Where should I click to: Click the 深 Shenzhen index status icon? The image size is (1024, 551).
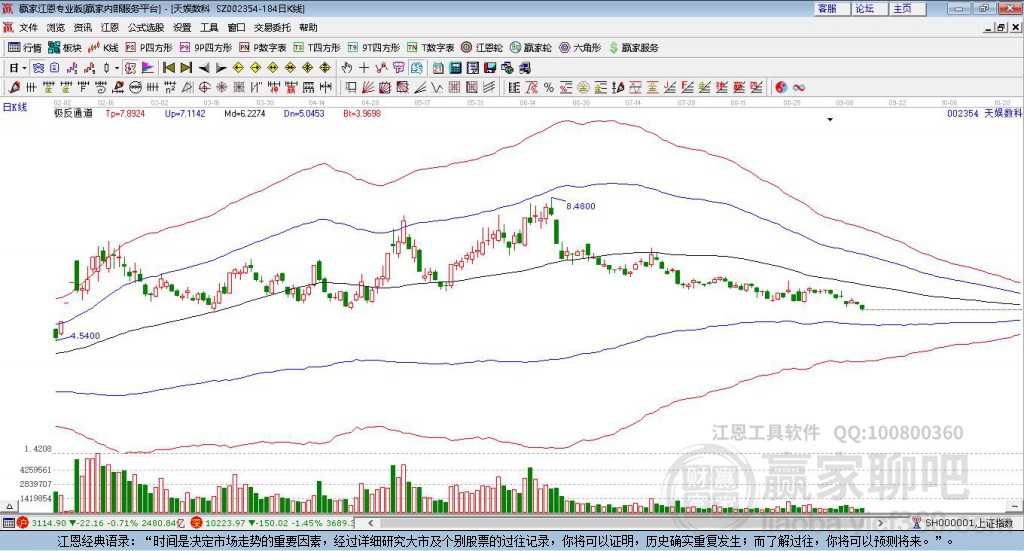[197, 523]
